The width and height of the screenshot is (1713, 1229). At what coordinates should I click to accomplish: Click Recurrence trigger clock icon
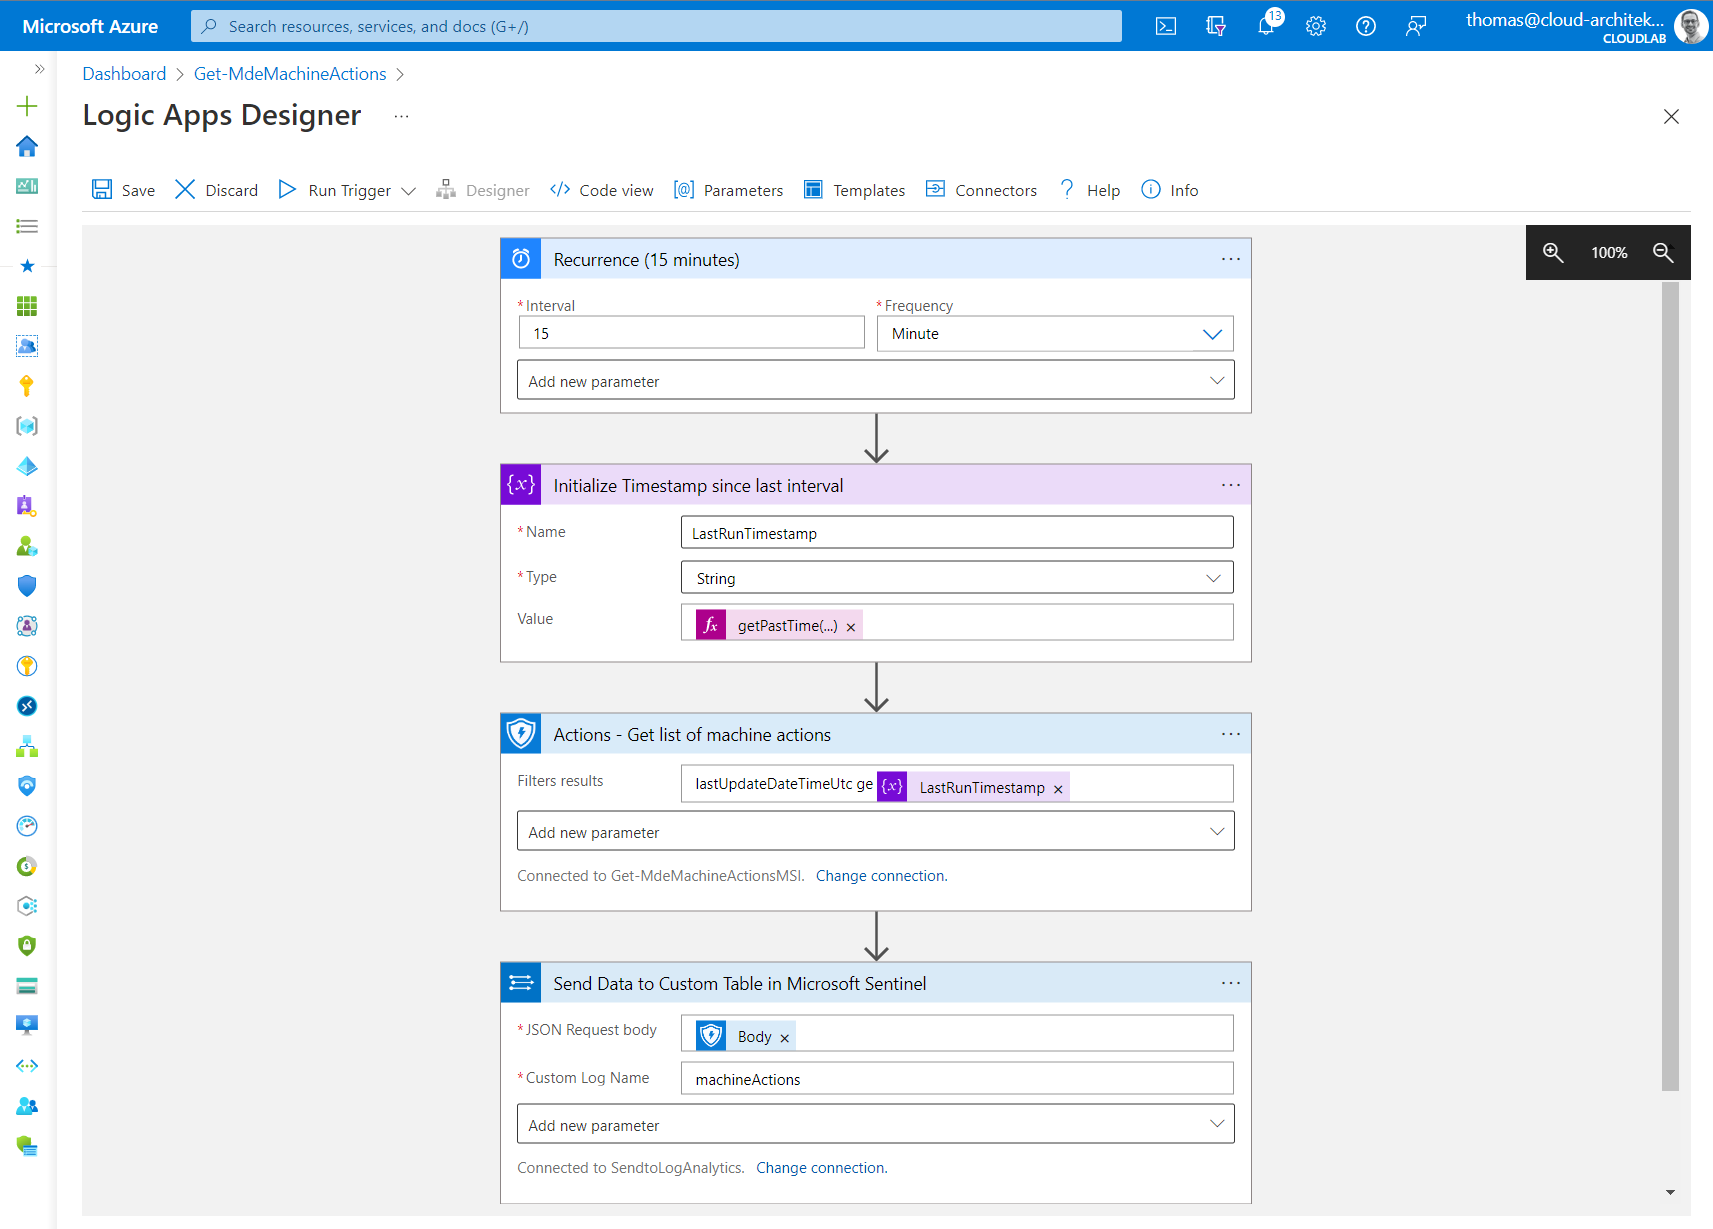click(521, 259)
